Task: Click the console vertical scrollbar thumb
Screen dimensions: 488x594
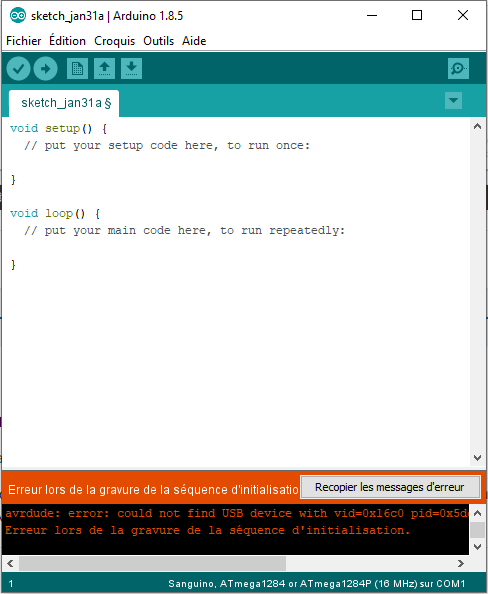Action: (477, 530)
